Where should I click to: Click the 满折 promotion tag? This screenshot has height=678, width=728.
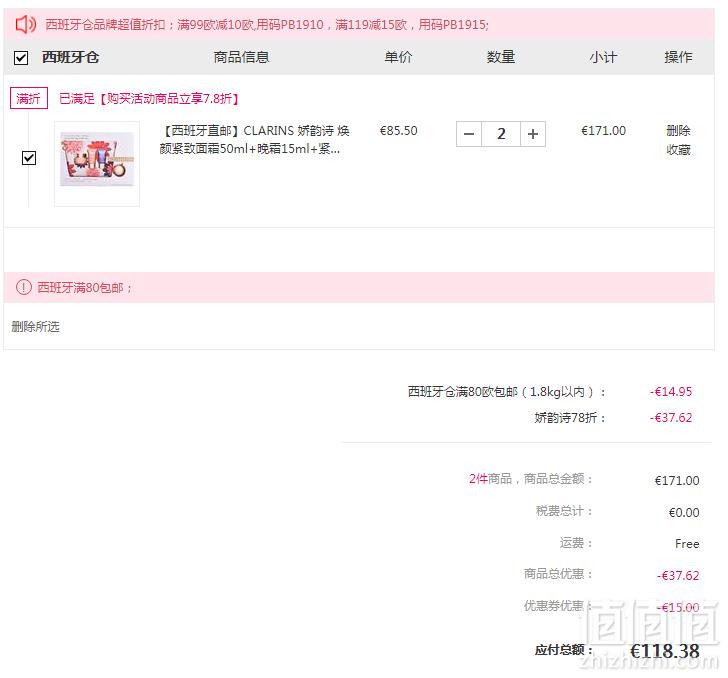29,98
